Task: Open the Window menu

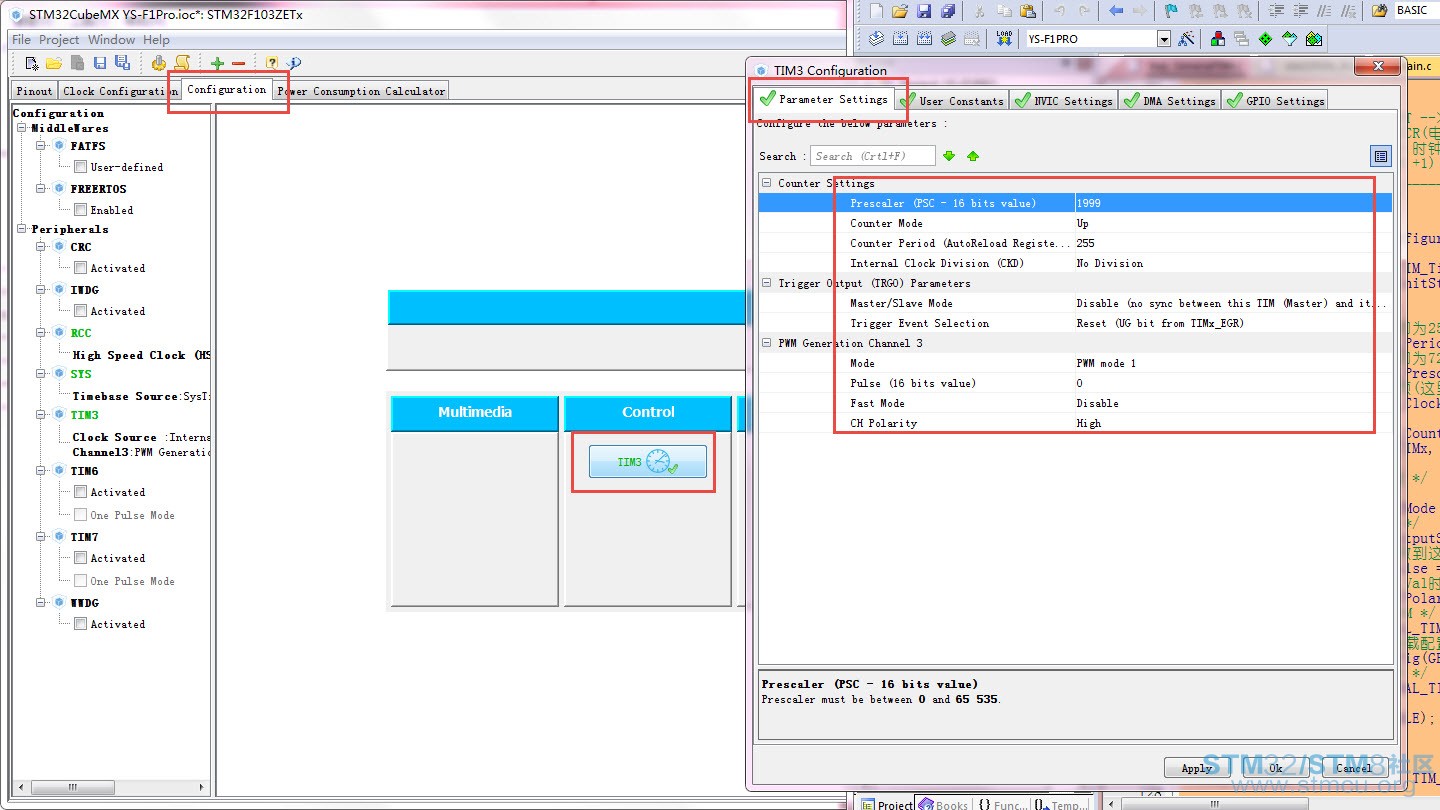Action: (111, 40)
